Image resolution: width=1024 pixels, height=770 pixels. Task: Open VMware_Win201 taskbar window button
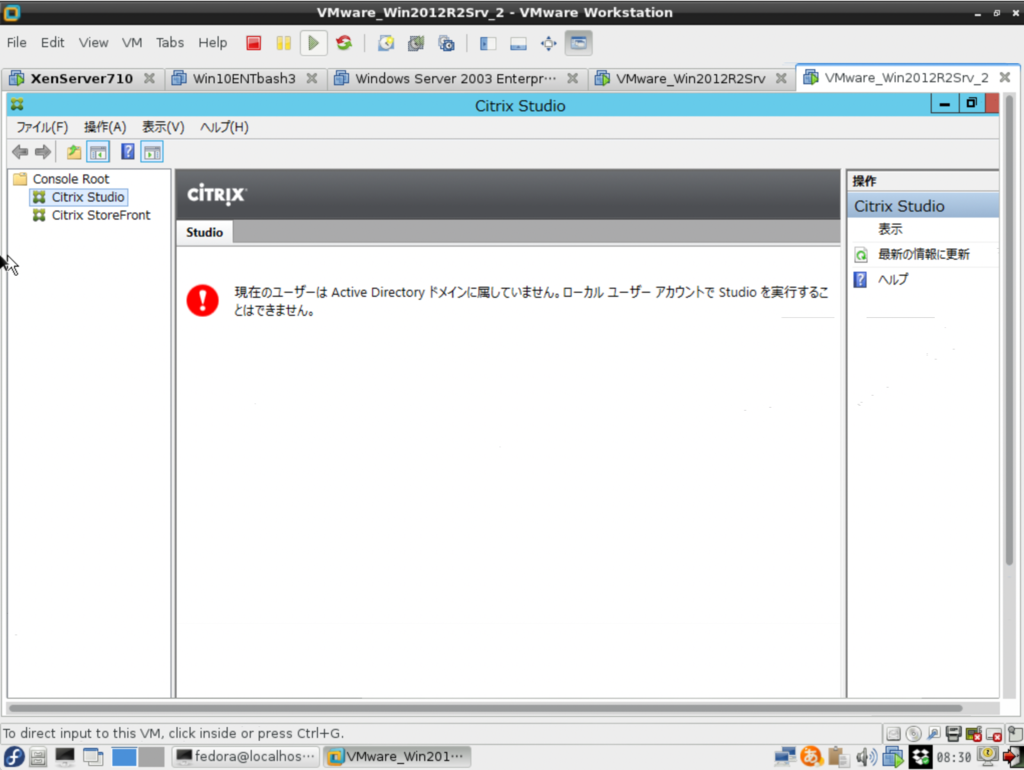point(397,756)
